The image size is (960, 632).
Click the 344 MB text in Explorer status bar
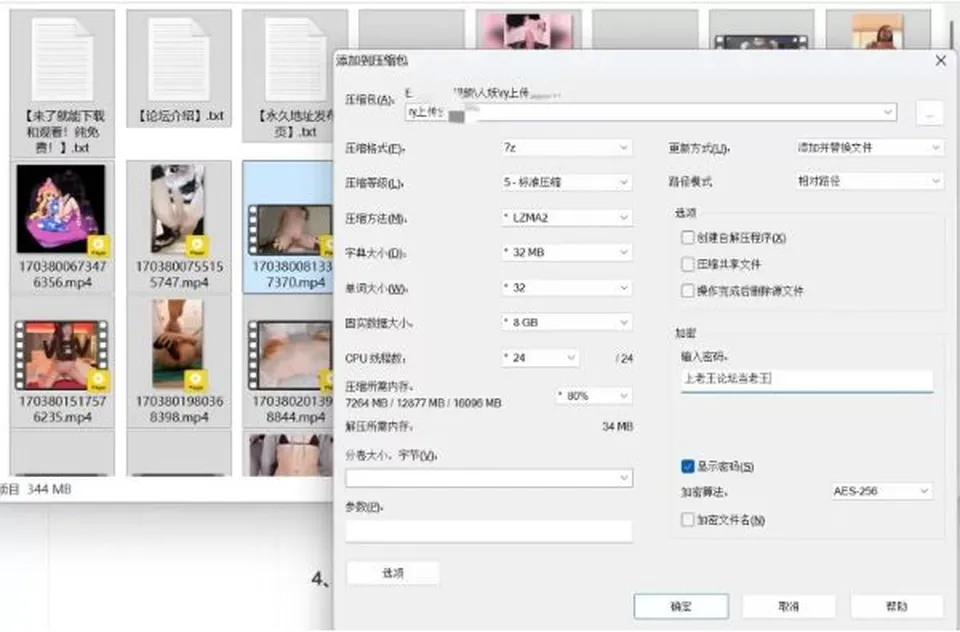[49, 489]
